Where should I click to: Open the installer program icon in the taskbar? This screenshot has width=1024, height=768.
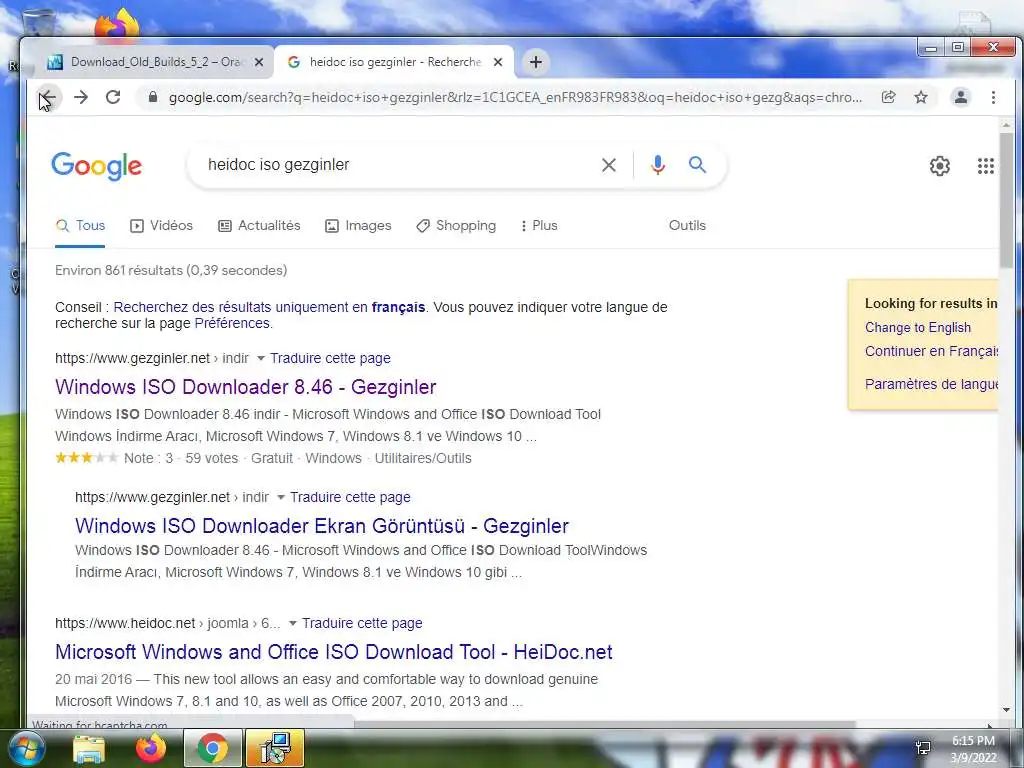click(x=275, y=749)
